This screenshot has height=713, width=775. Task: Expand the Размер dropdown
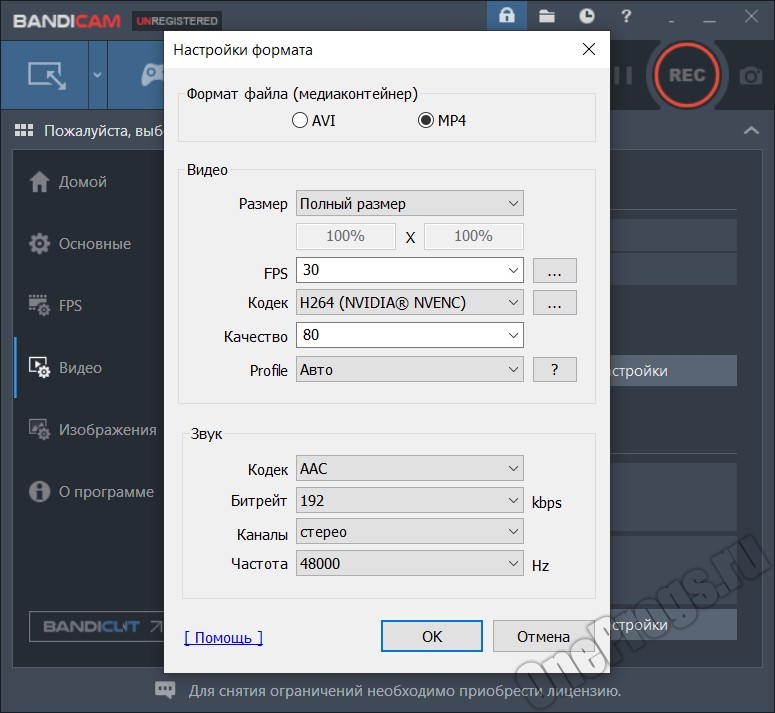click(409, 204)
